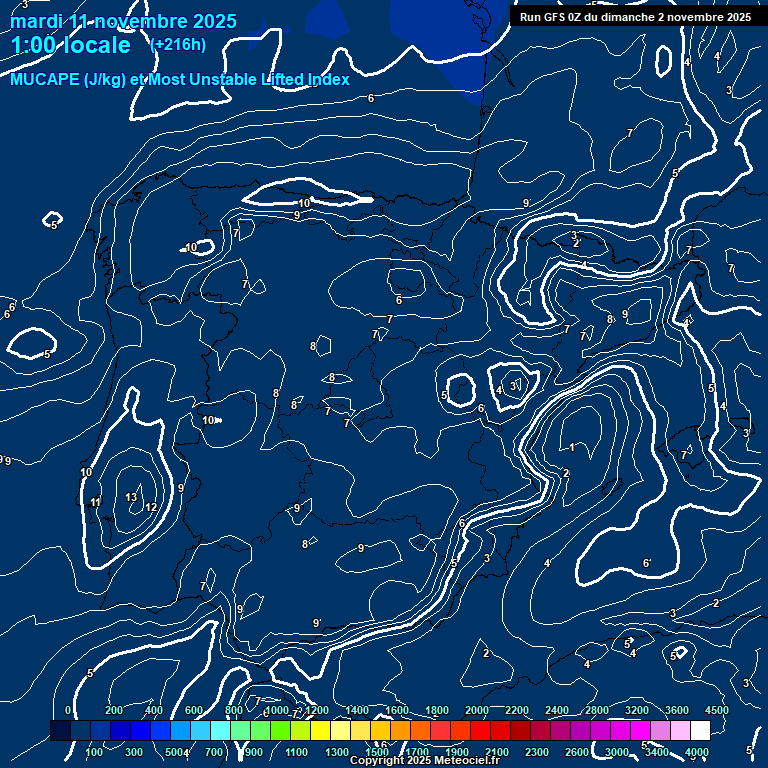Click the white legend swatch for 4000–4500
The width and height of the screenshot is (768, 768).
(700, 730)
